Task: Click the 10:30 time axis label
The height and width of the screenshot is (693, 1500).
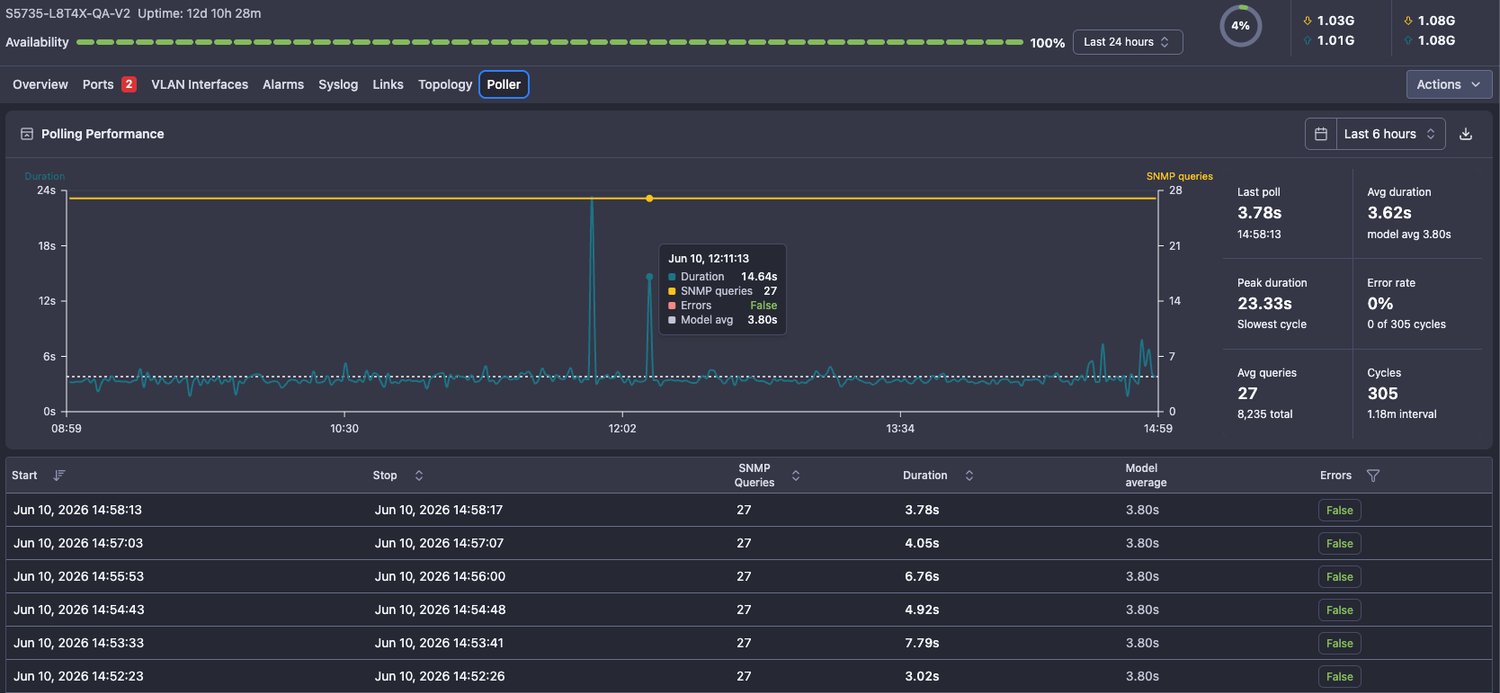Action: [345, 428]
